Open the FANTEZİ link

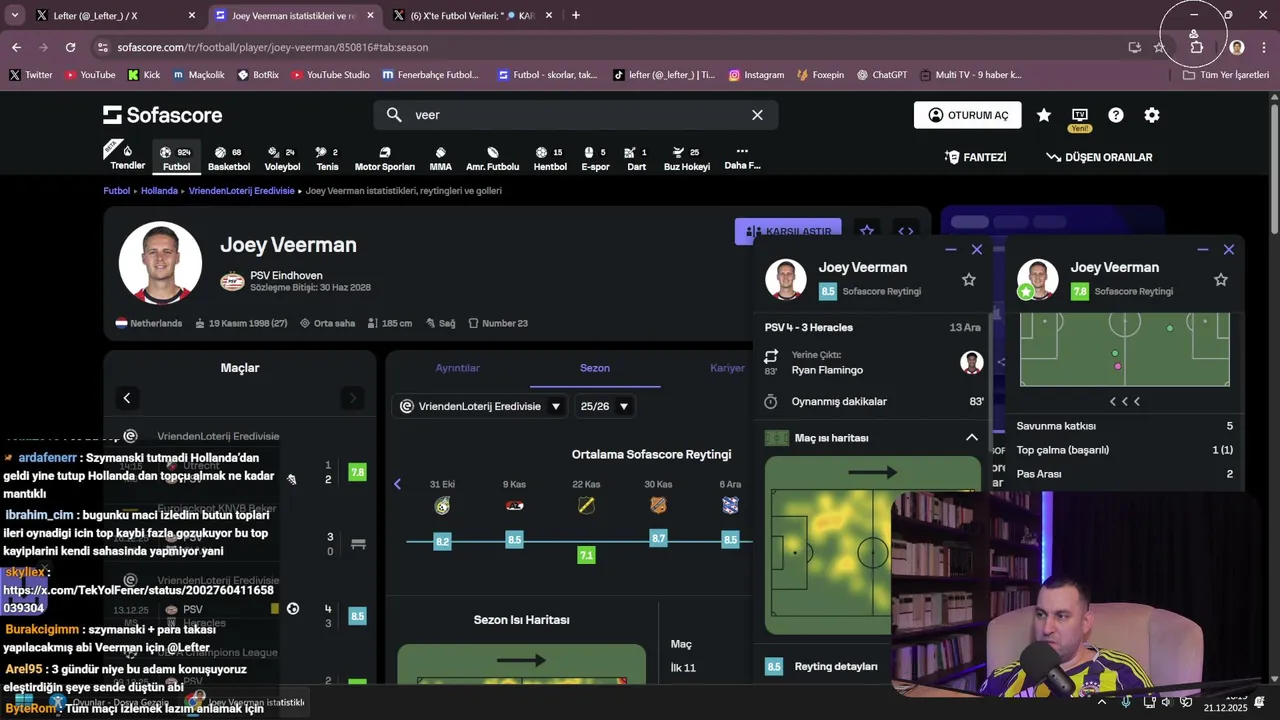click(x=975, y=157)
